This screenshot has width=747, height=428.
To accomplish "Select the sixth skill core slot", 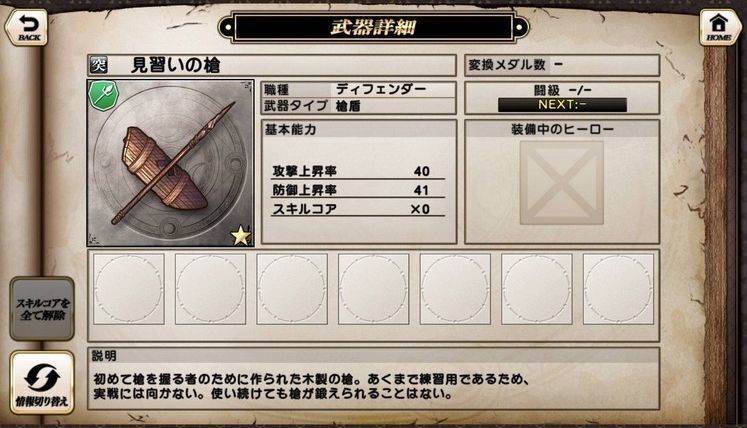I will (537, 289).
